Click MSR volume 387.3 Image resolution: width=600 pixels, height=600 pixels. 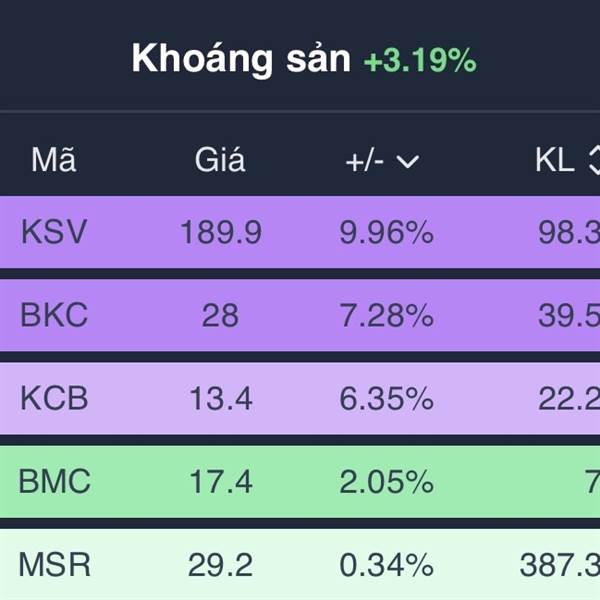coord(559,565)
